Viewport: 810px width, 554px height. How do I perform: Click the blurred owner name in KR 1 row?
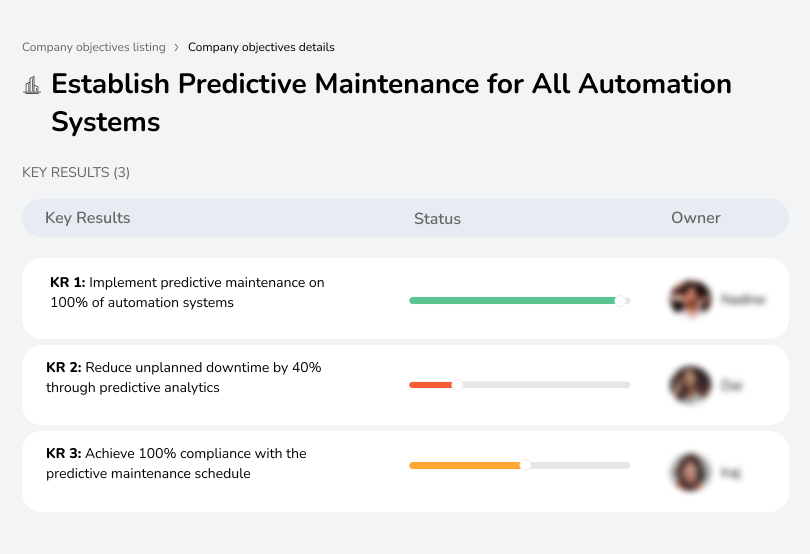743,299
